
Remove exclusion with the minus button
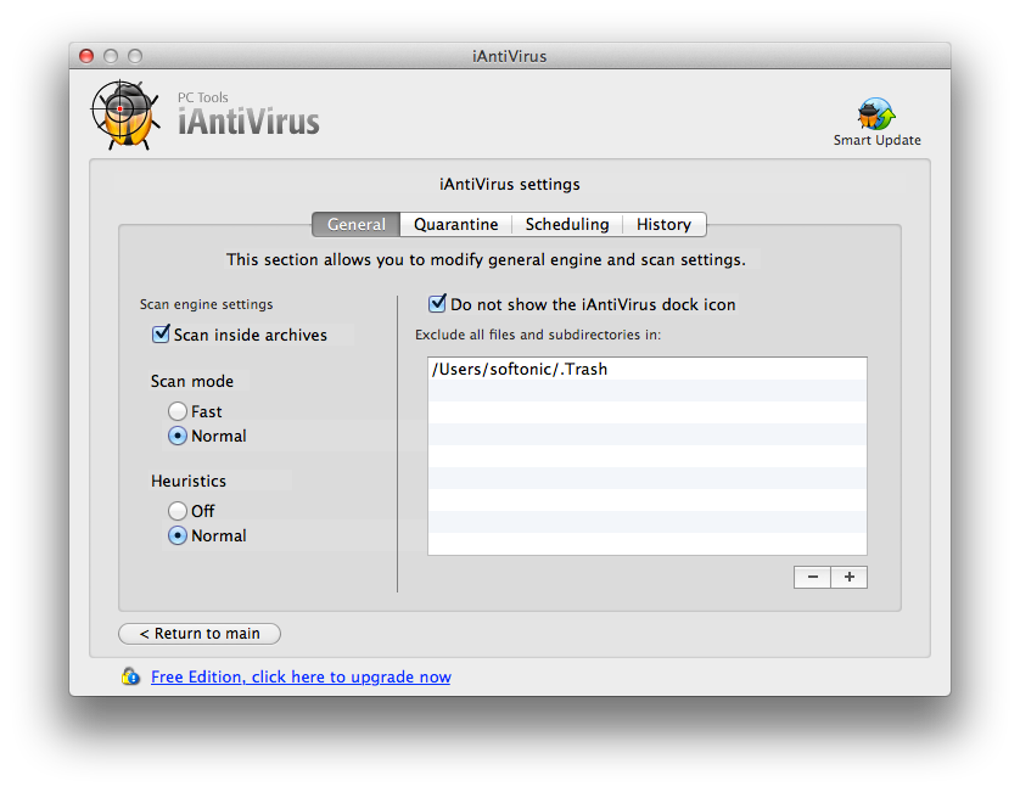pos(812,577)
